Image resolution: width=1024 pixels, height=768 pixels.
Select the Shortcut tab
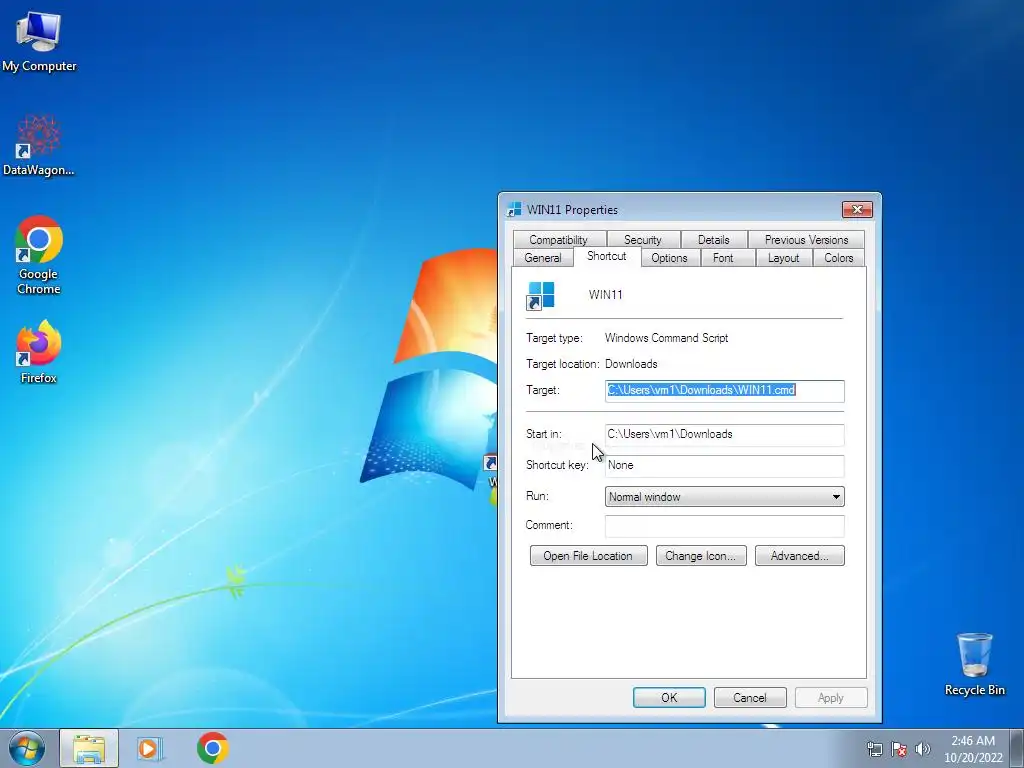coord(607,256)
